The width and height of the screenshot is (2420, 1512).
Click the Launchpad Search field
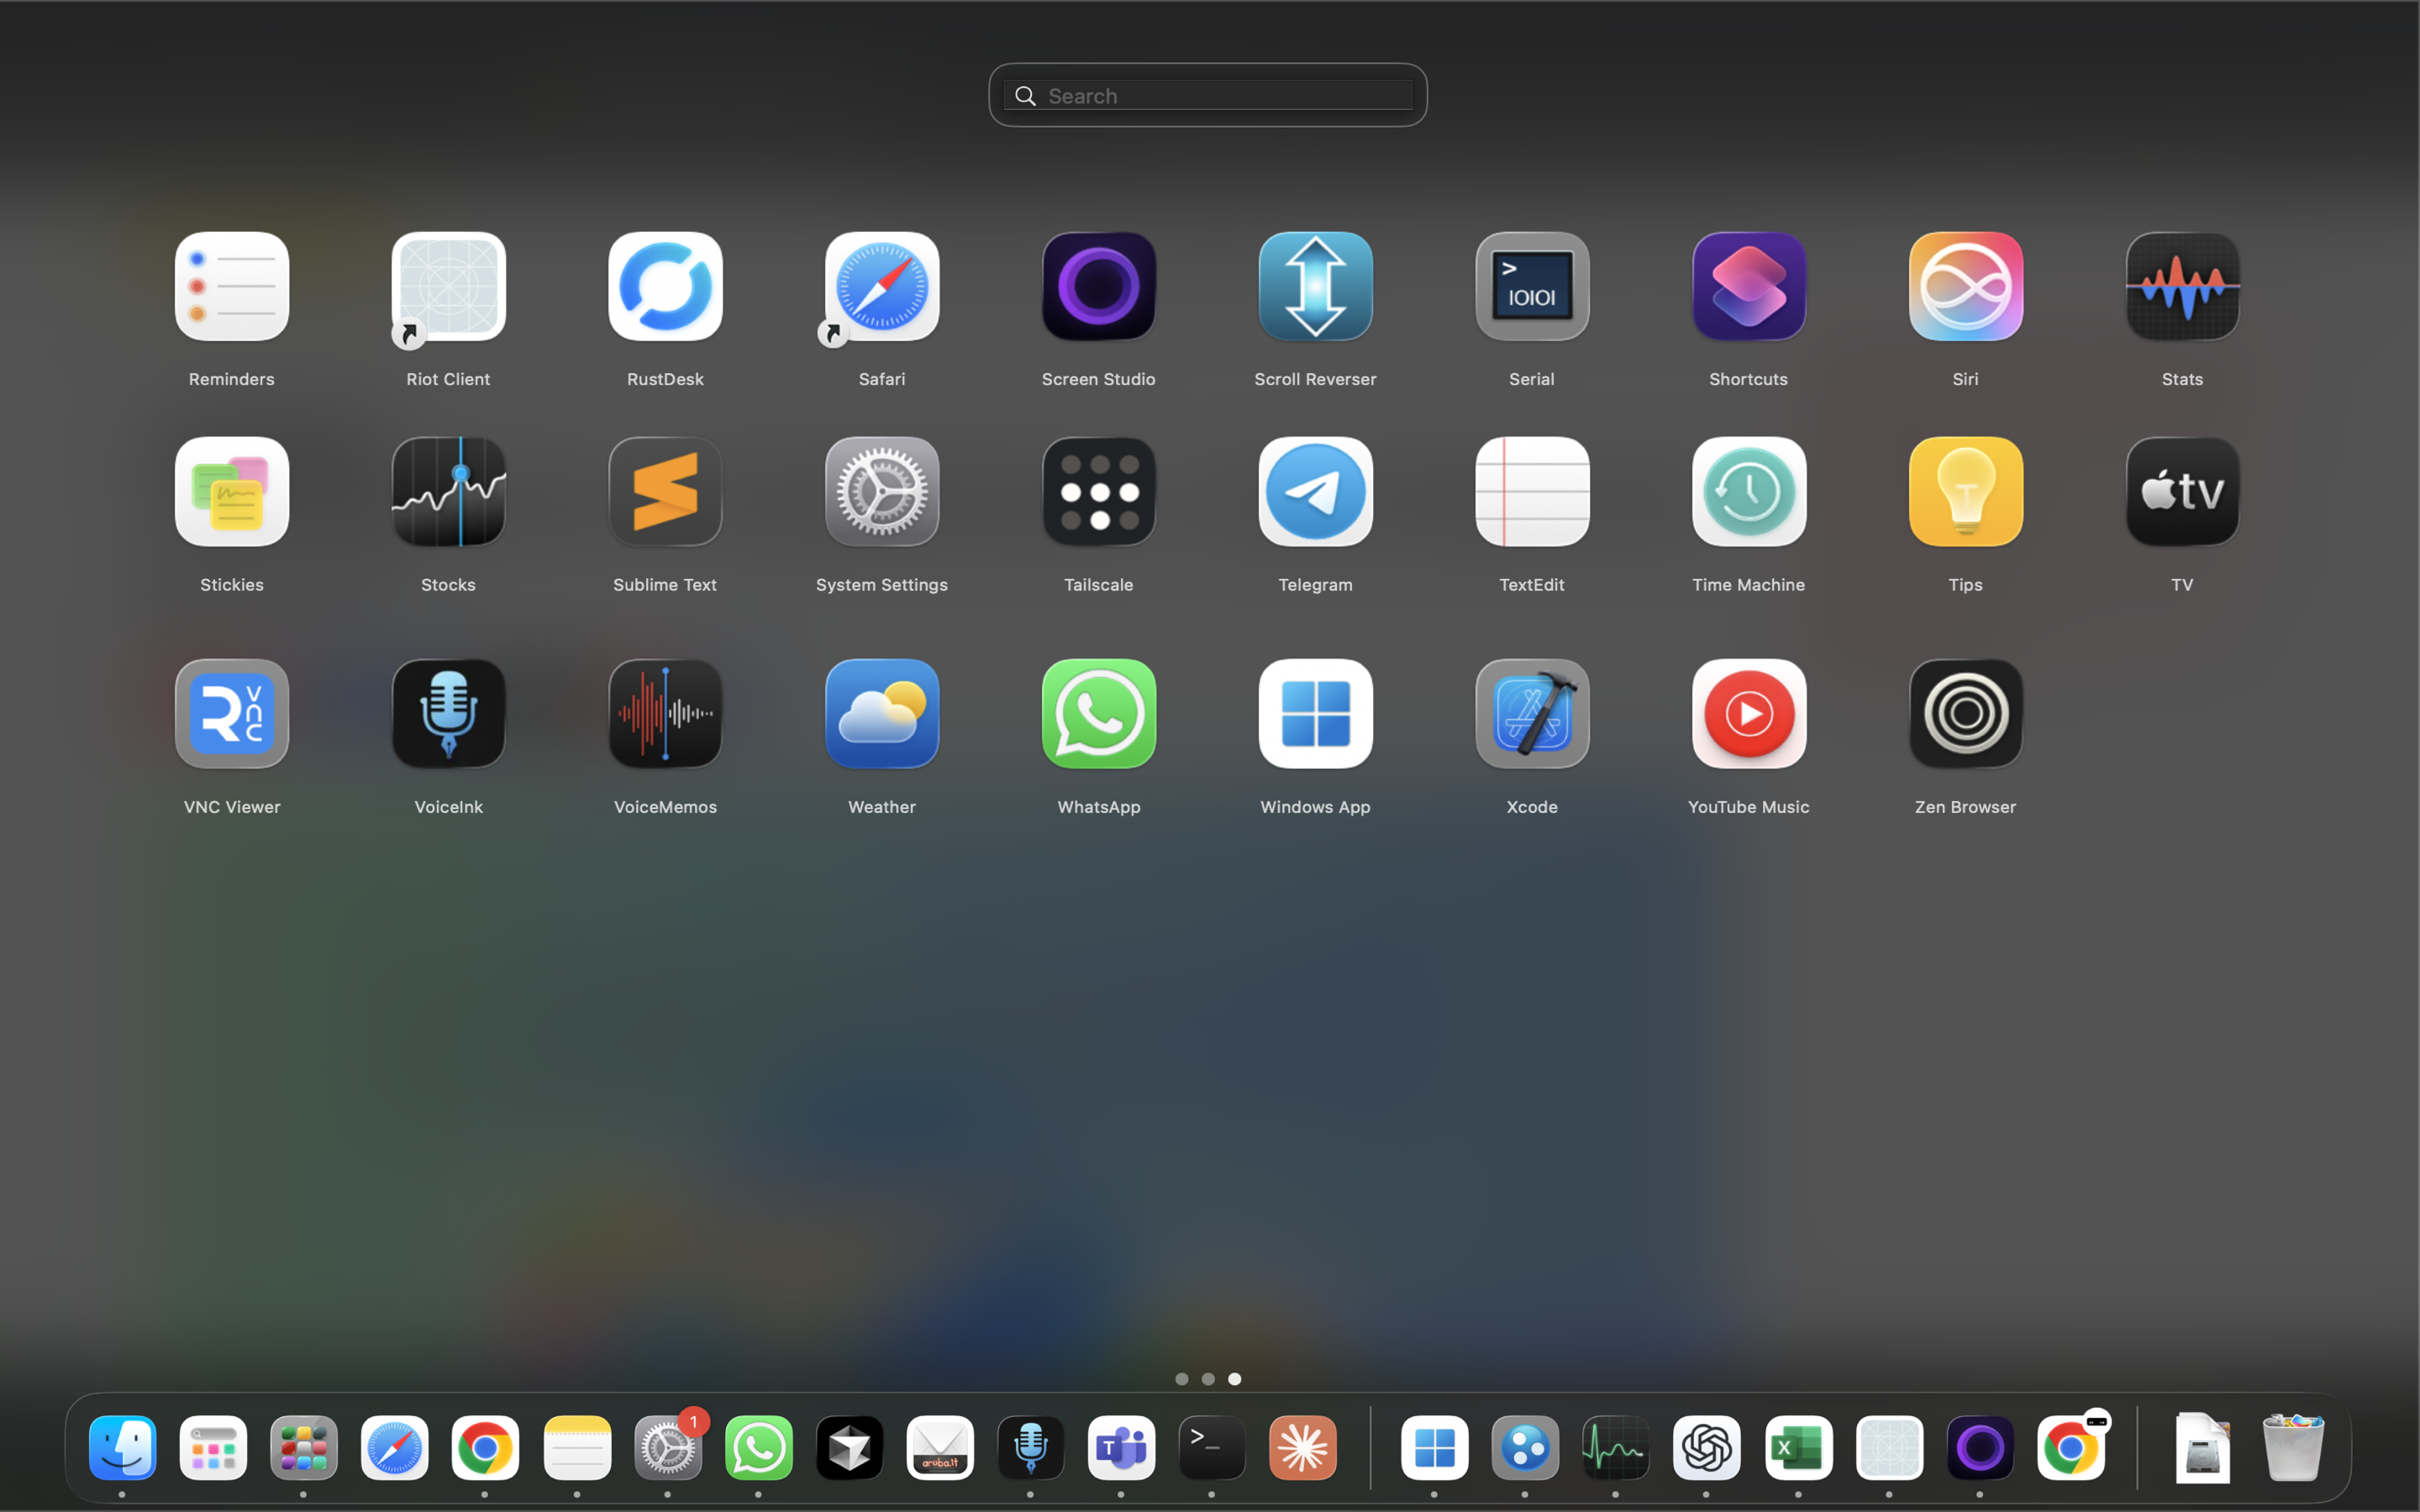point(1207,95)
